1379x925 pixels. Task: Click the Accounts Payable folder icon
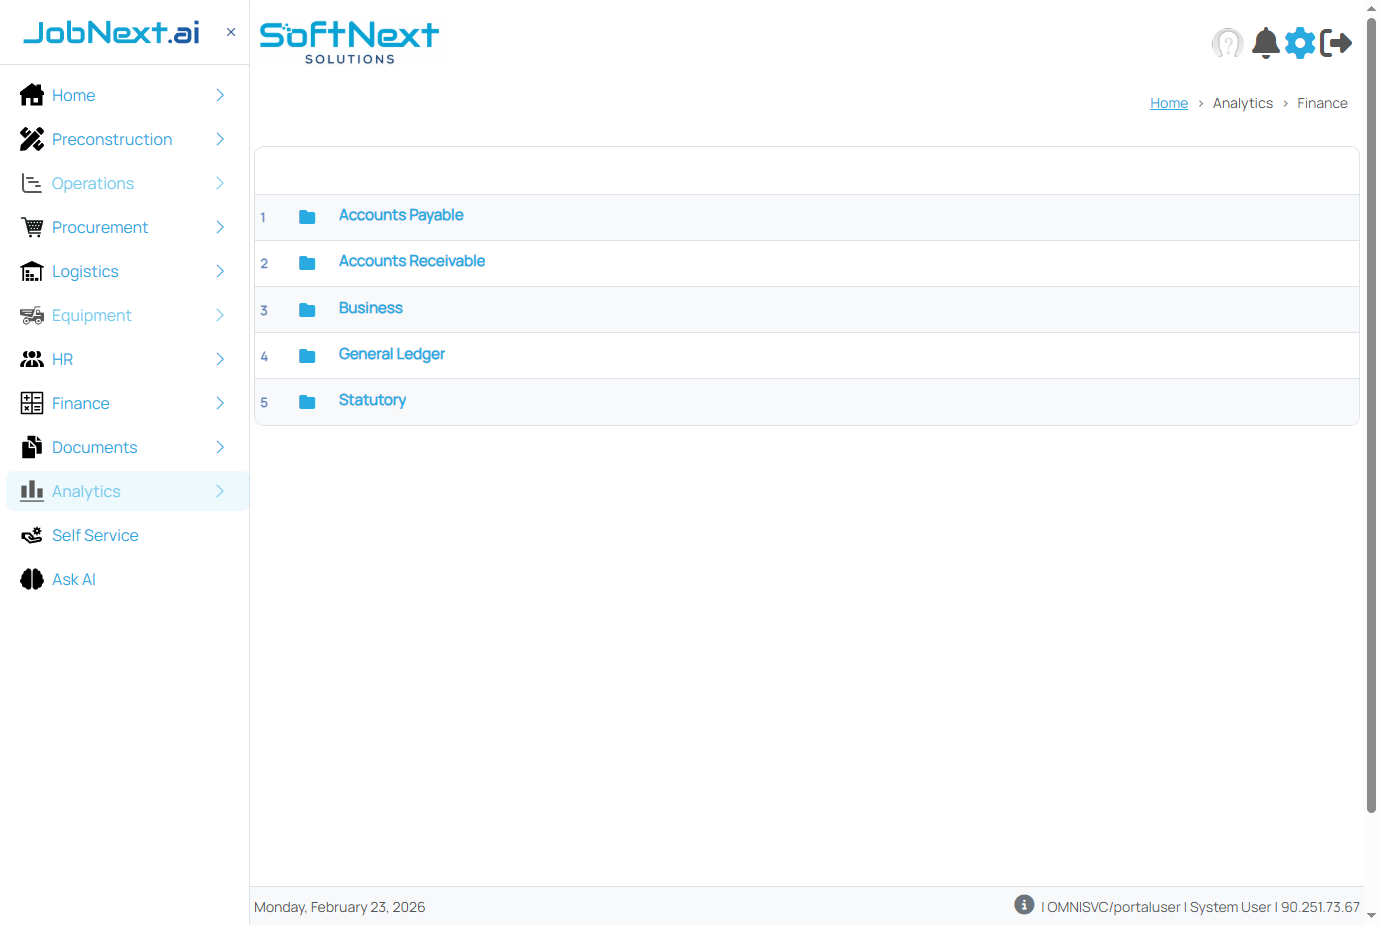307,217
